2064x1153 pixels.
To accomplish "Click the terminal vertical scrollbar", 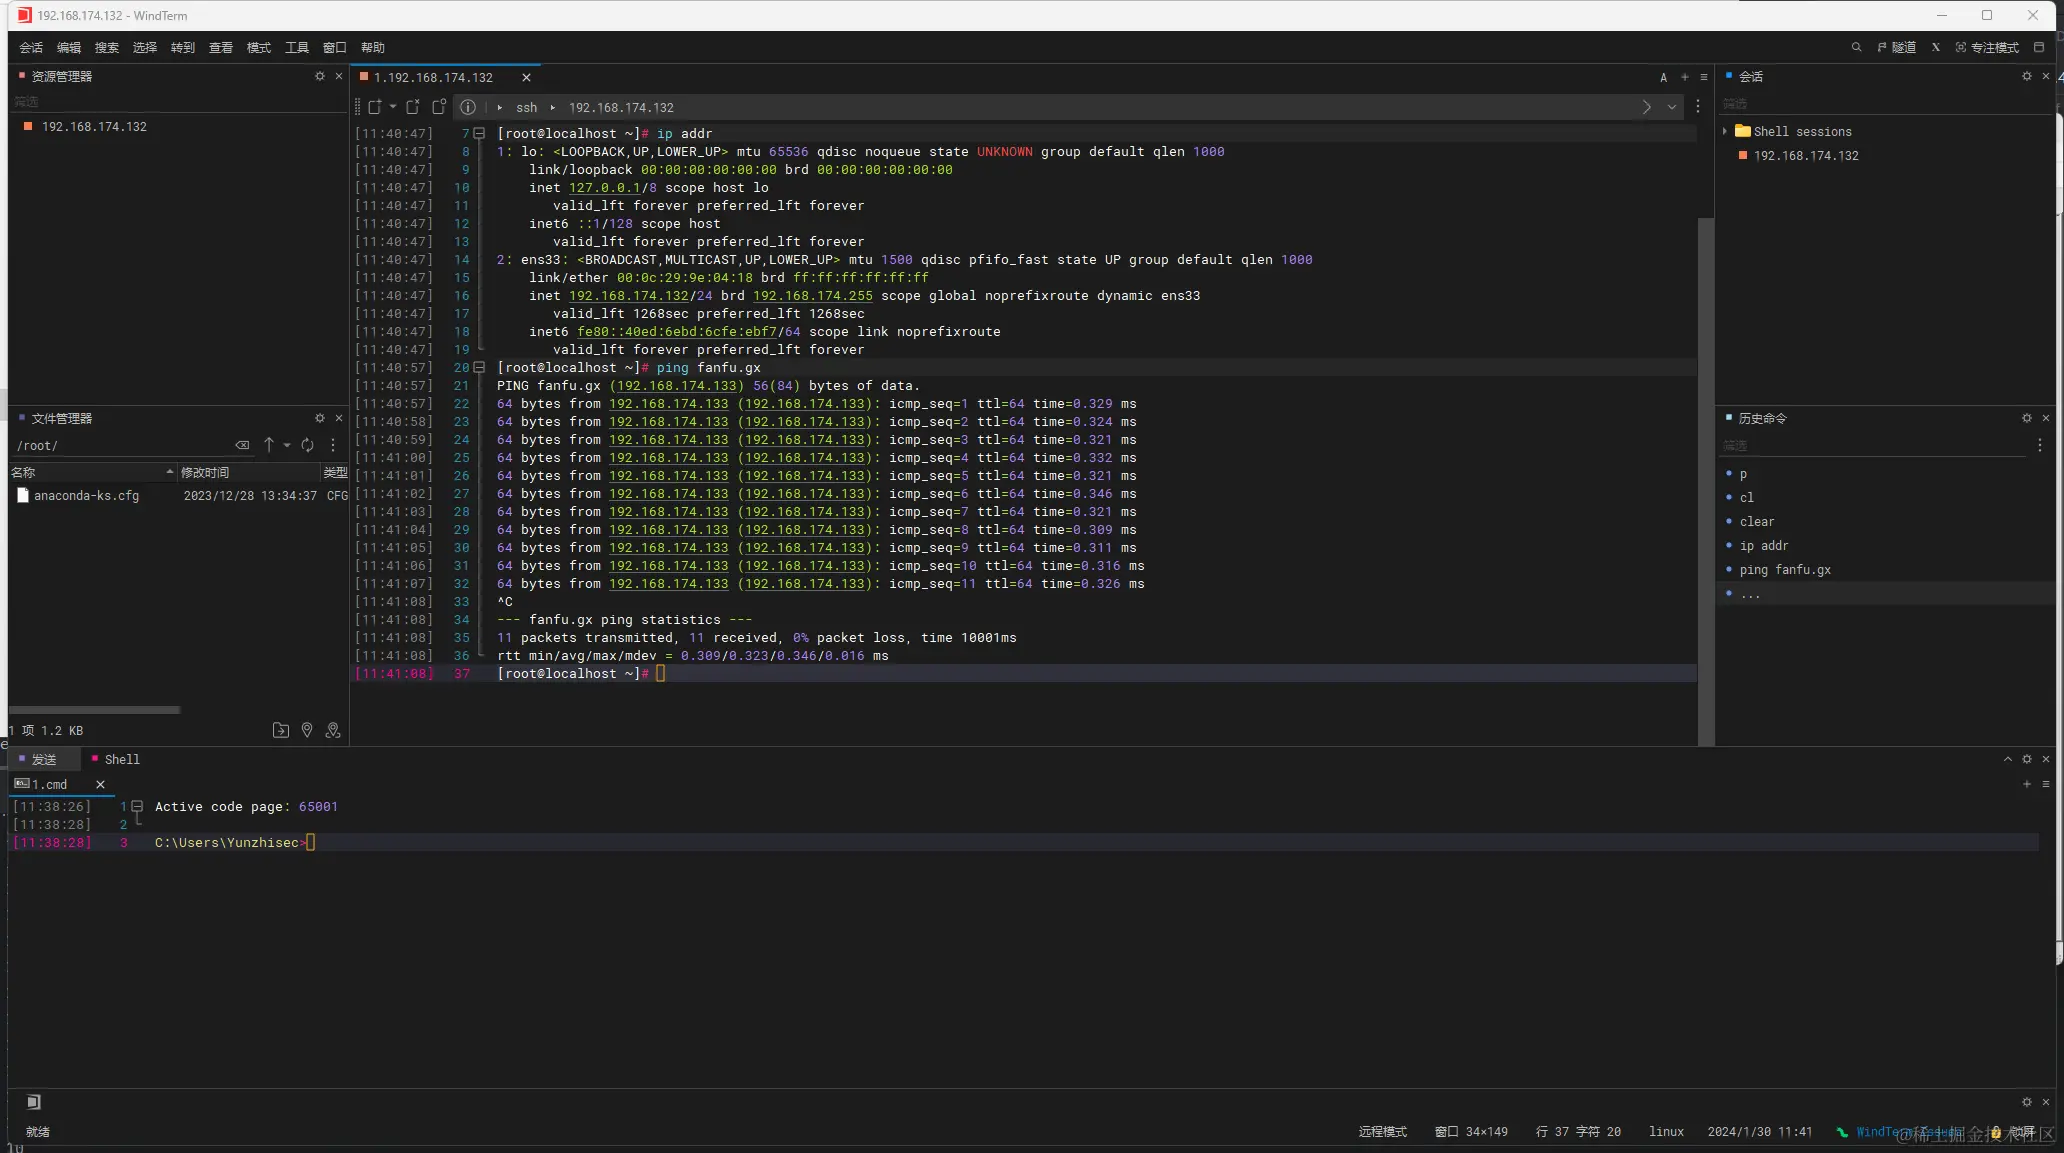I will click(1706, 480).
